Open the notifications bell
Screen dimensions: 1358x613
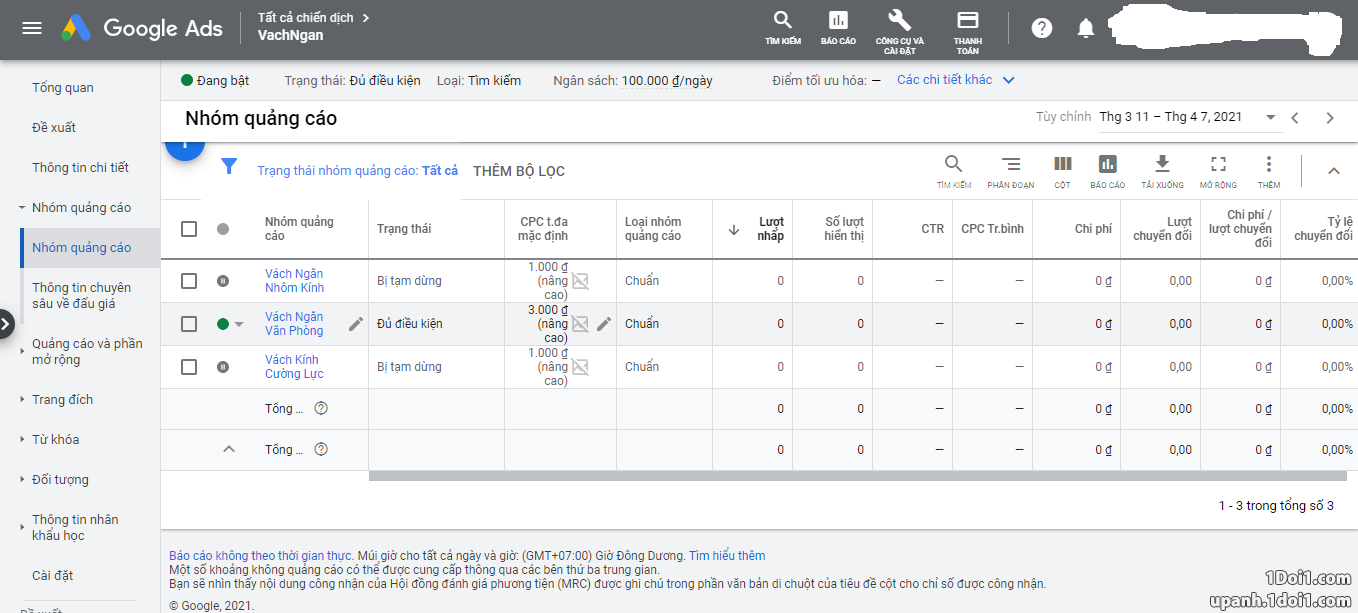(x=1086, y=28)
